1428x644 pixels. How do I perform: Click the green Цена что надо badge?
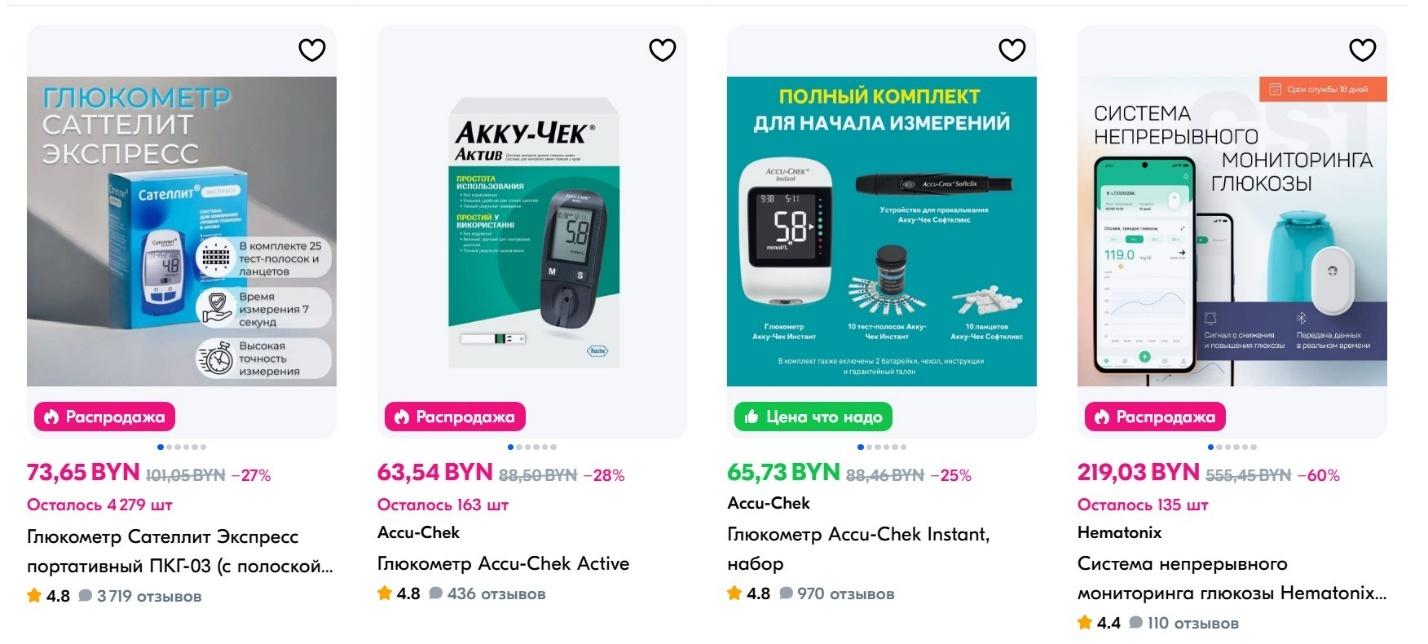pyautogui.click(x=813, y=417)
